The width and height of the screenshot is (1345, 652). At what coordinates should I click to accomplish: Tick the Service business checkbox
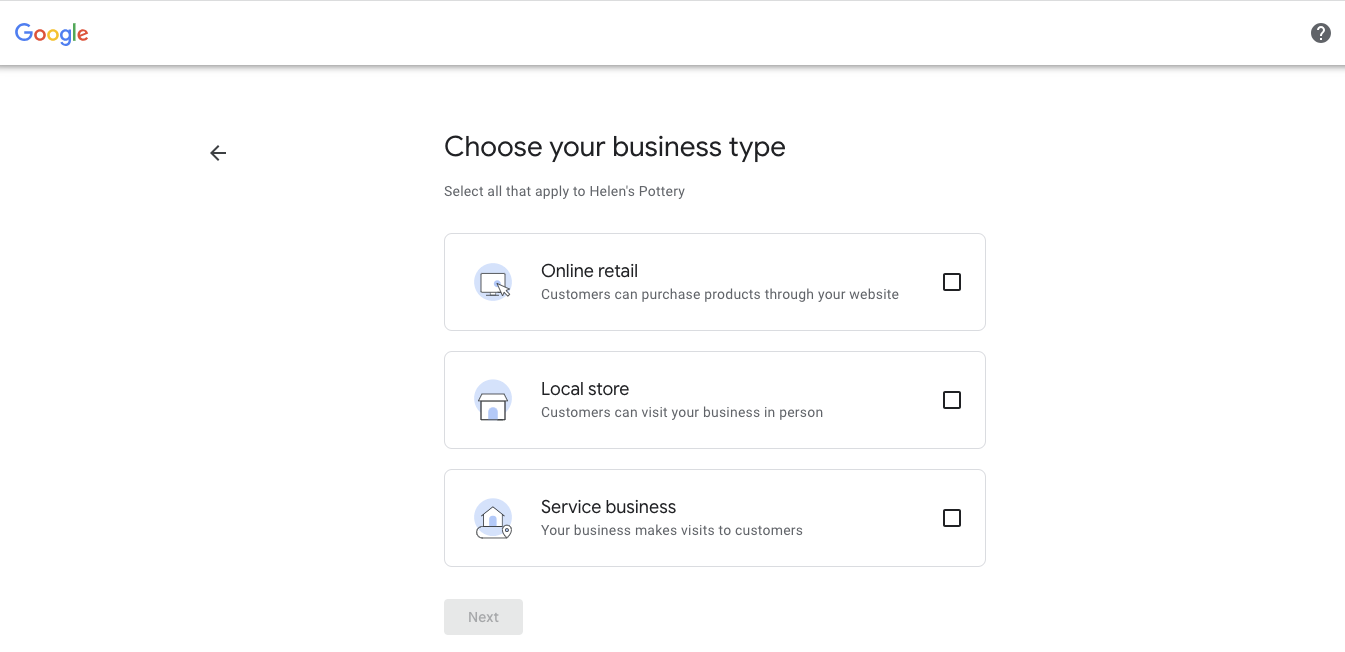[951, 518]
